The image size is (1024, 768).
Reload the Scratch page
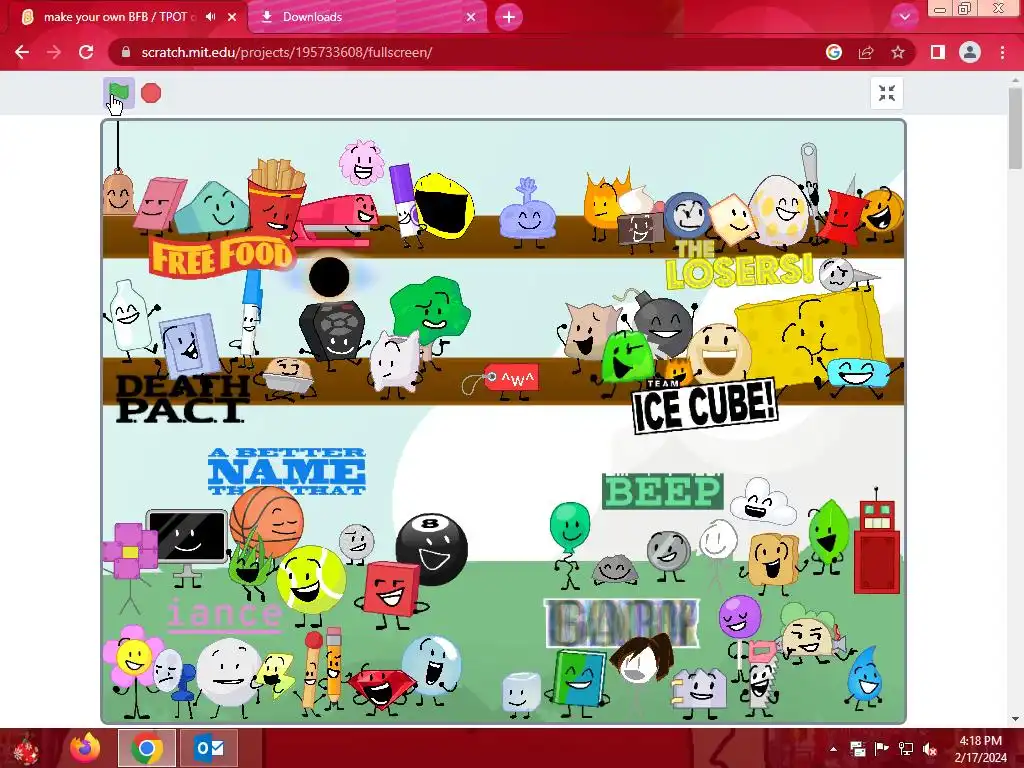click(x=86, y=52)
